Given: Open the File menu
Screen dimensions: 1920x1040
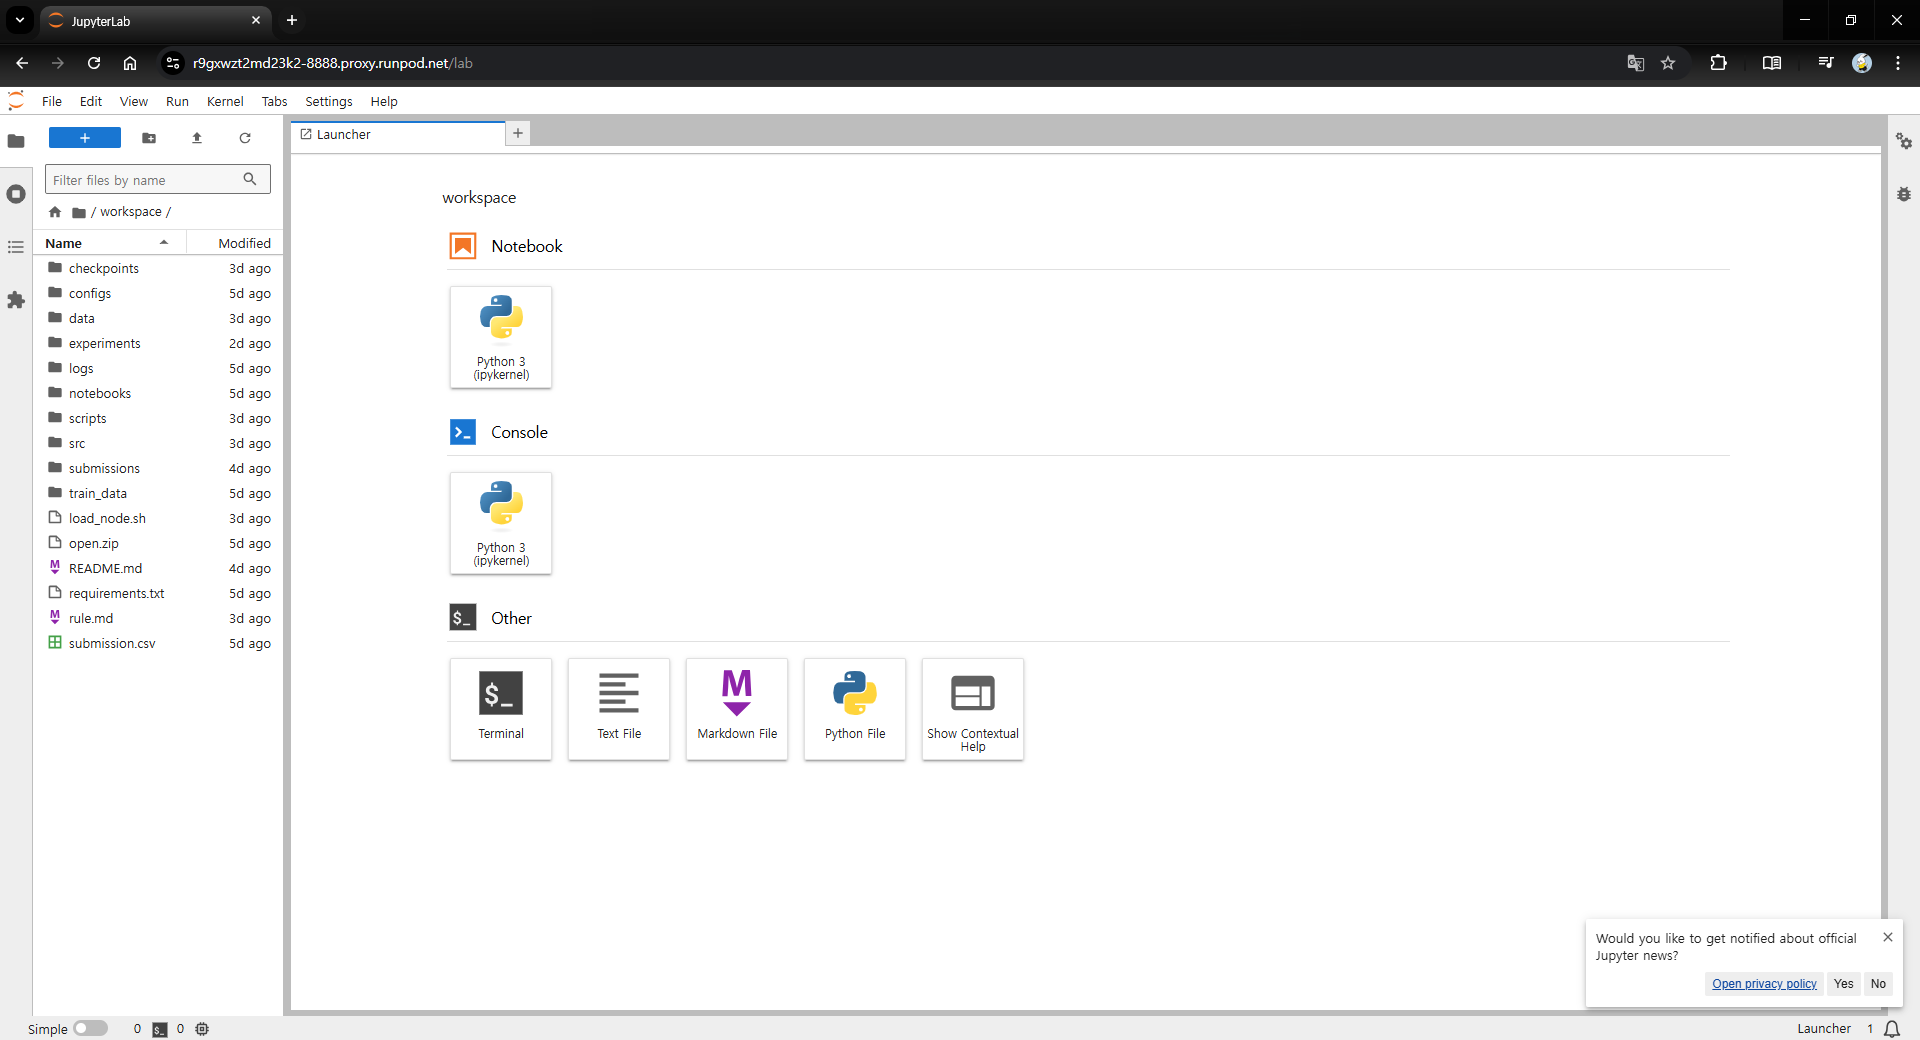Looking at the screenshot, I should click(52, 101).
